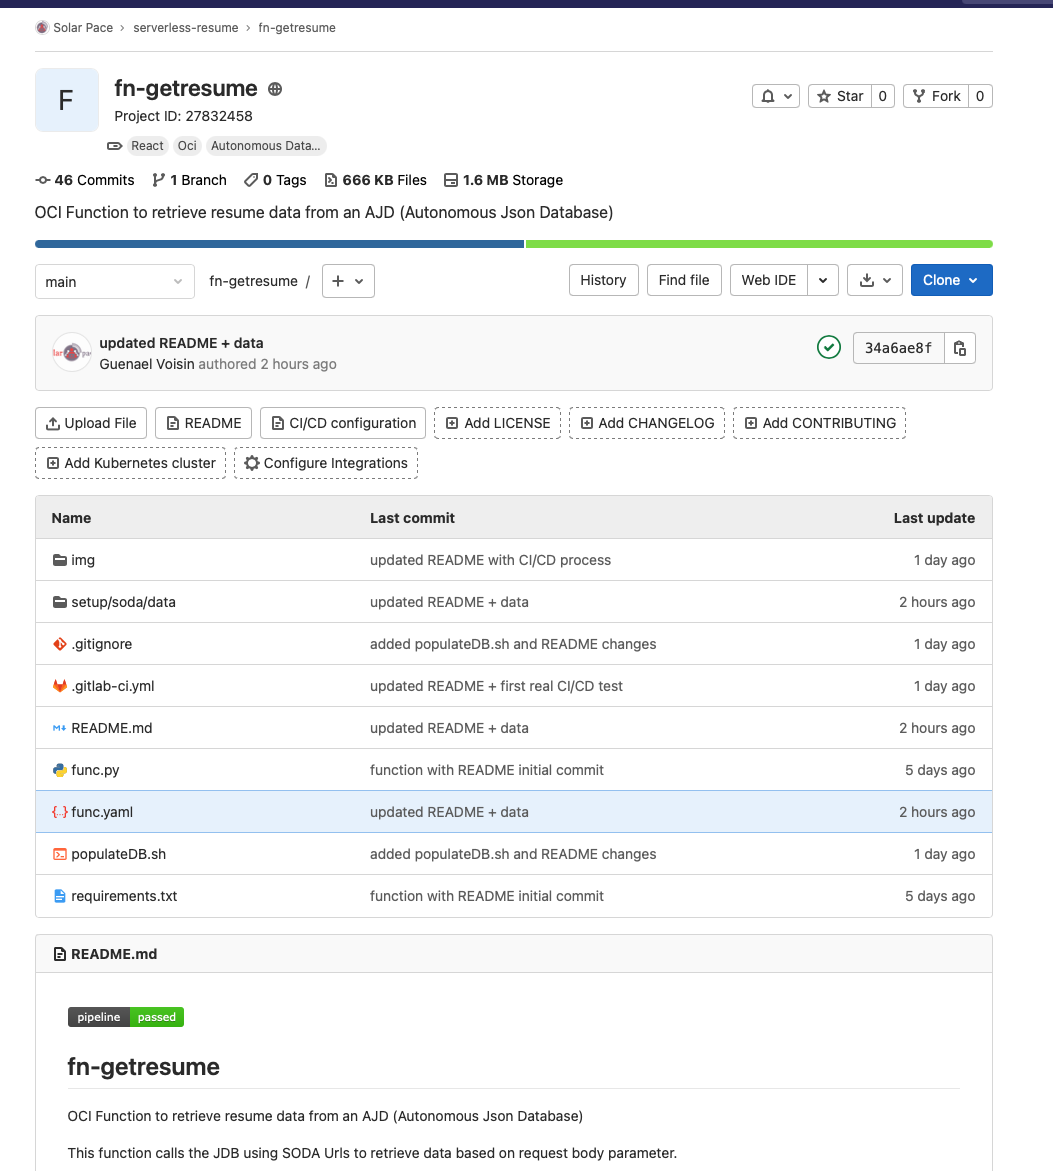Click the blue language bar segment

tap(279, 244)
